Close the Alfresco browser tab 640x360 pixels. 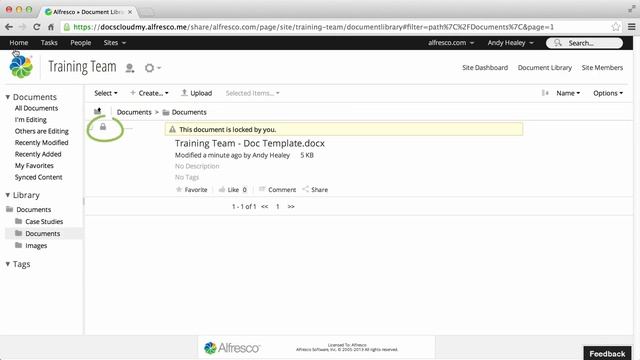(x=130, y=12)
